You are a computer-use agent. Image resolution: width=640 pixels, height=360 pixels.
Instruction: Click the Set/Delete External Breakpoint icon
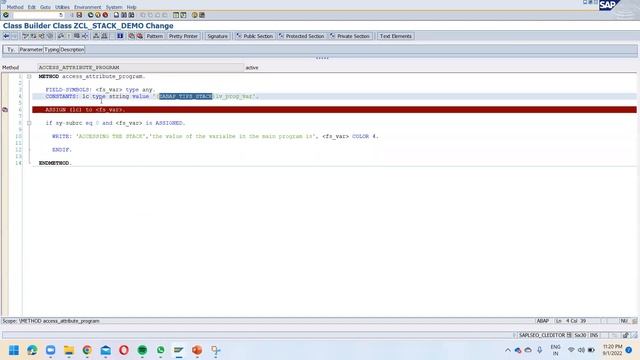[140, 36]
